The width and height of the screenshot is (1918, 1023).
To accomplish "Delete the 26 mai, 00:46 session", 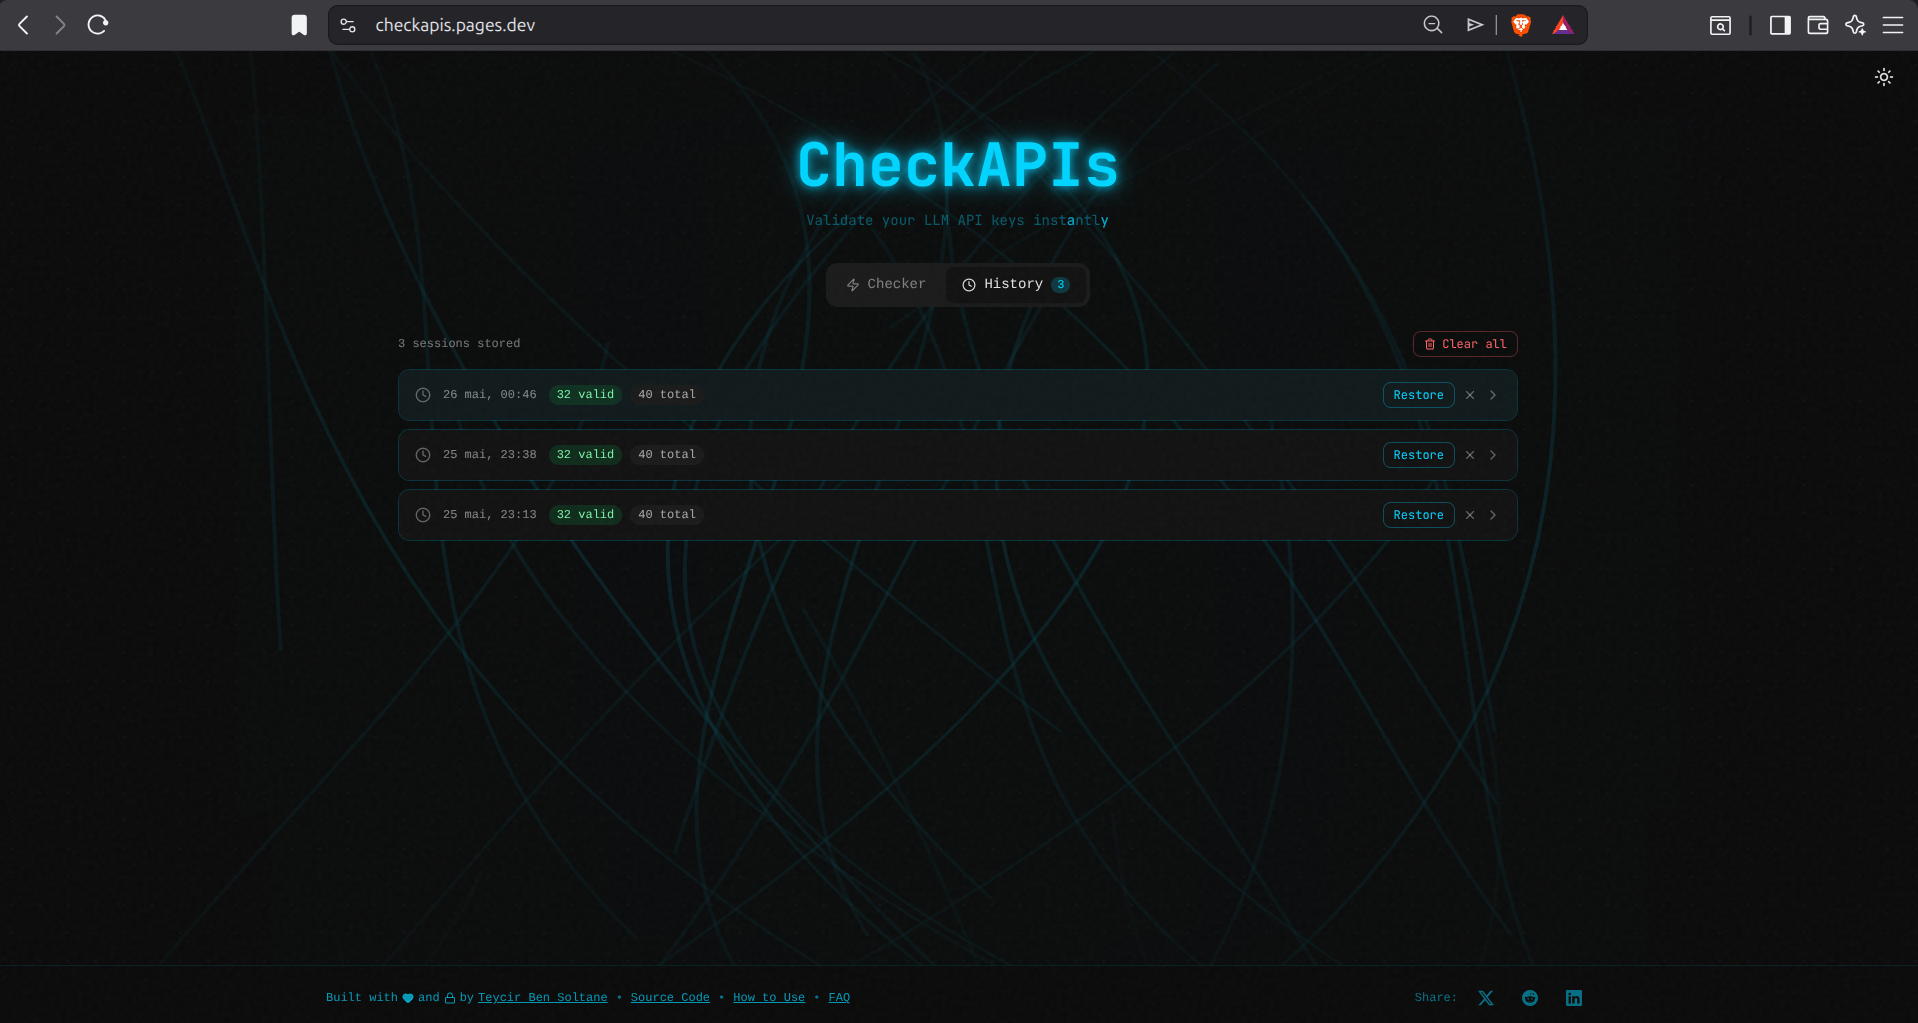I will click(1470, 395).
